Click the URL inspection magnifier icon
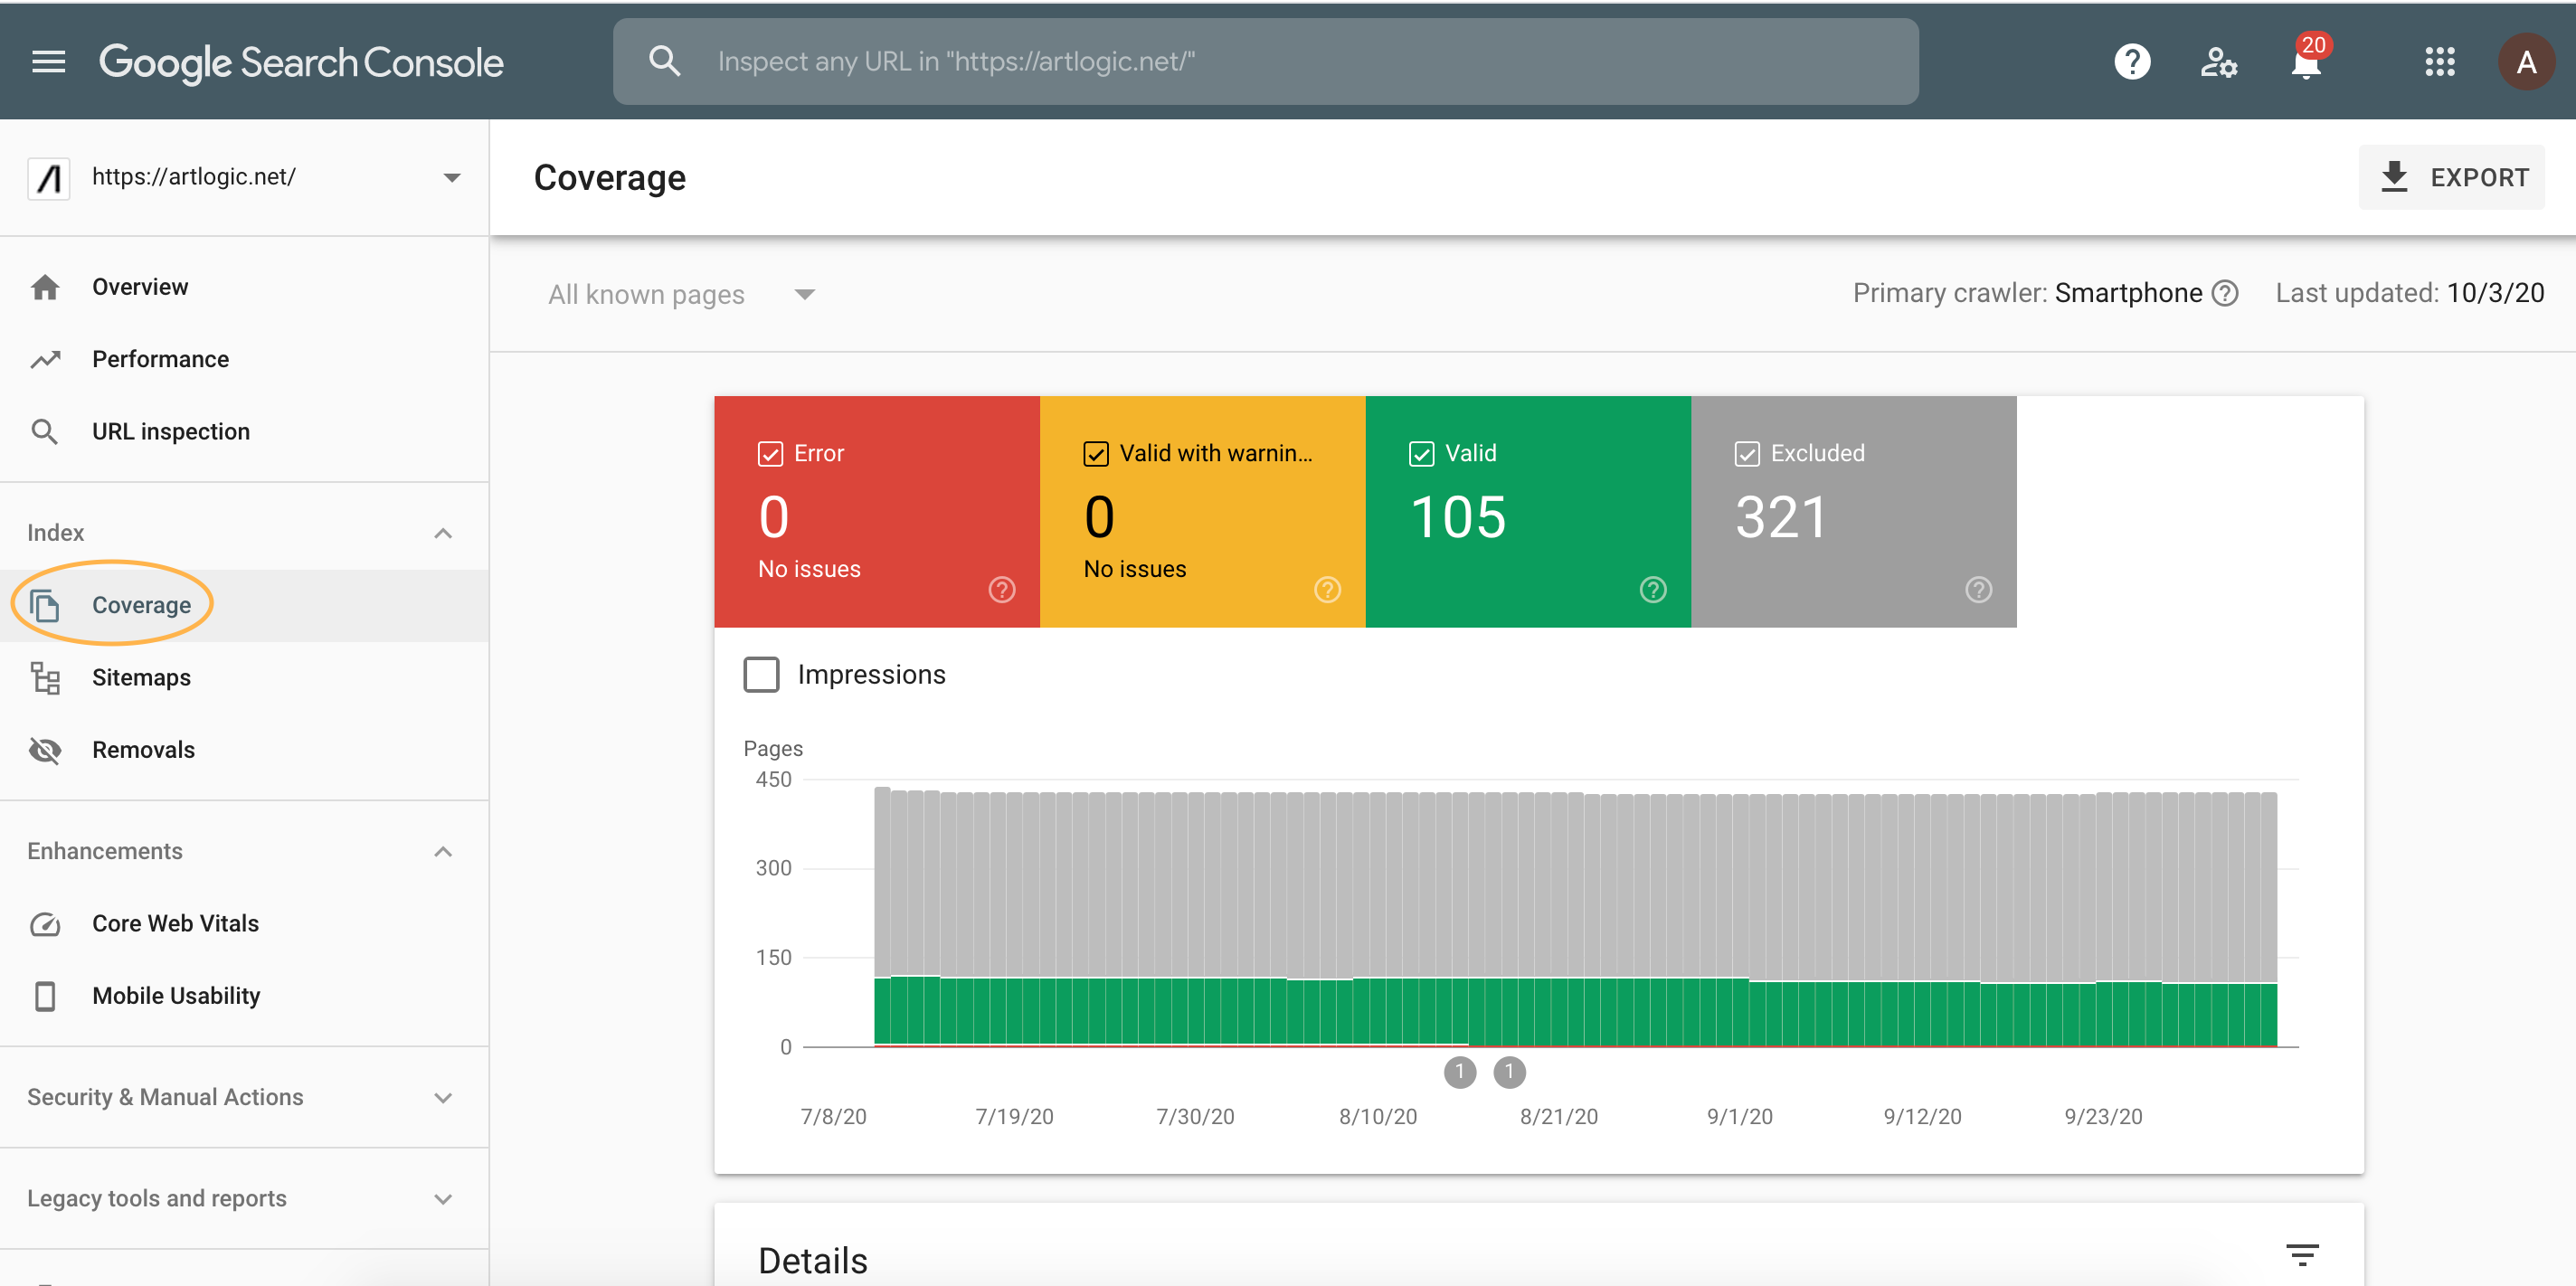 click(45, 431)
